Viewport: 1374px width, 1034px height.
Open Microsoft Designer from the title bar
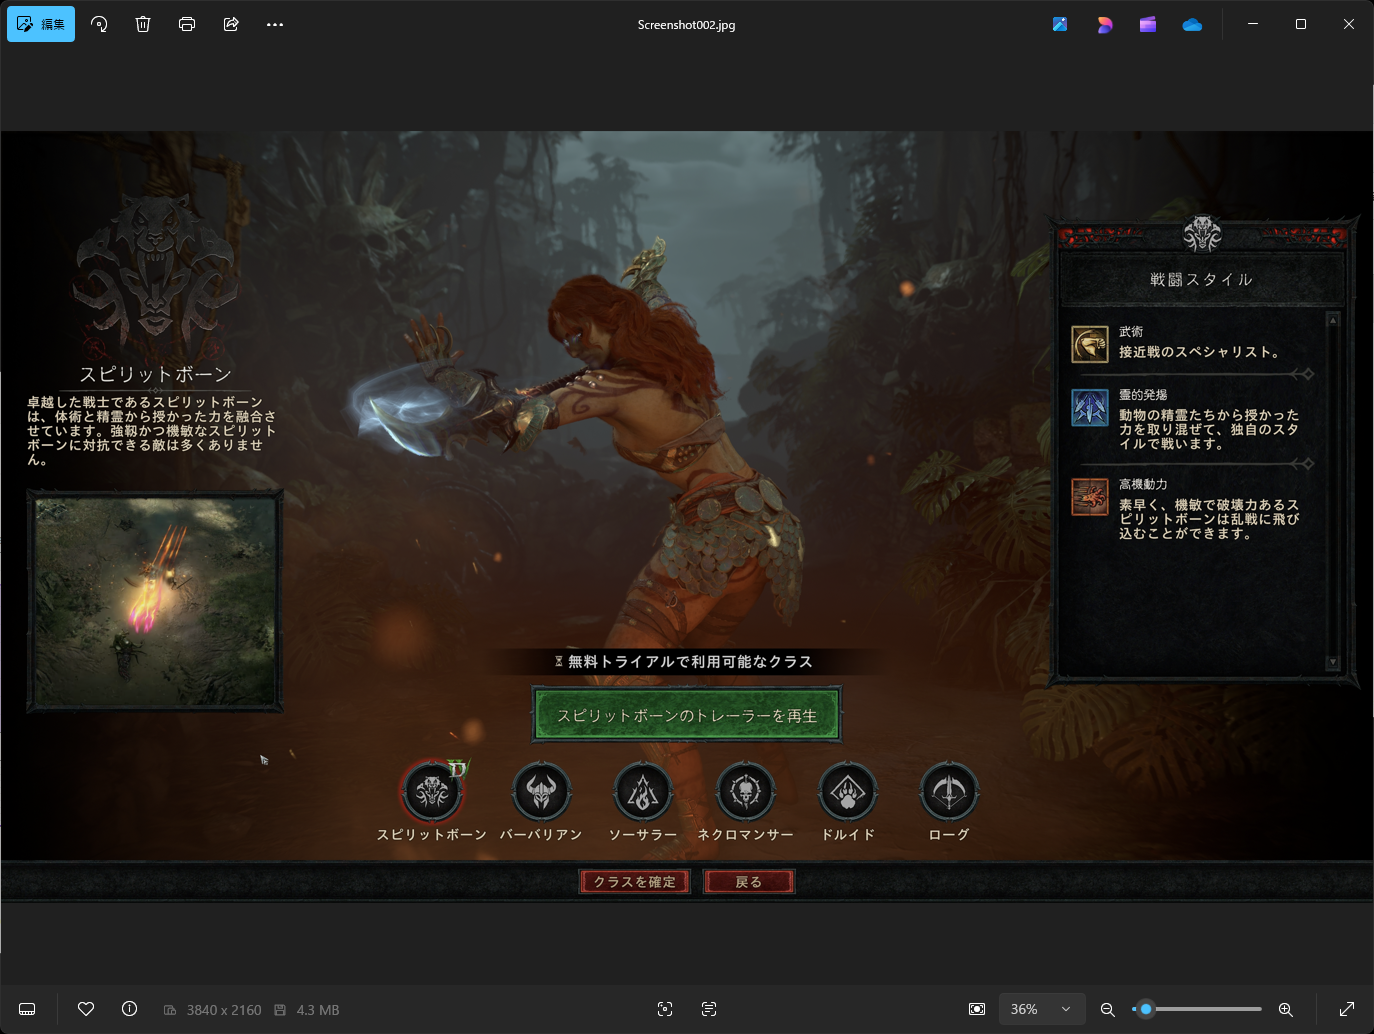coord(1104,24)
